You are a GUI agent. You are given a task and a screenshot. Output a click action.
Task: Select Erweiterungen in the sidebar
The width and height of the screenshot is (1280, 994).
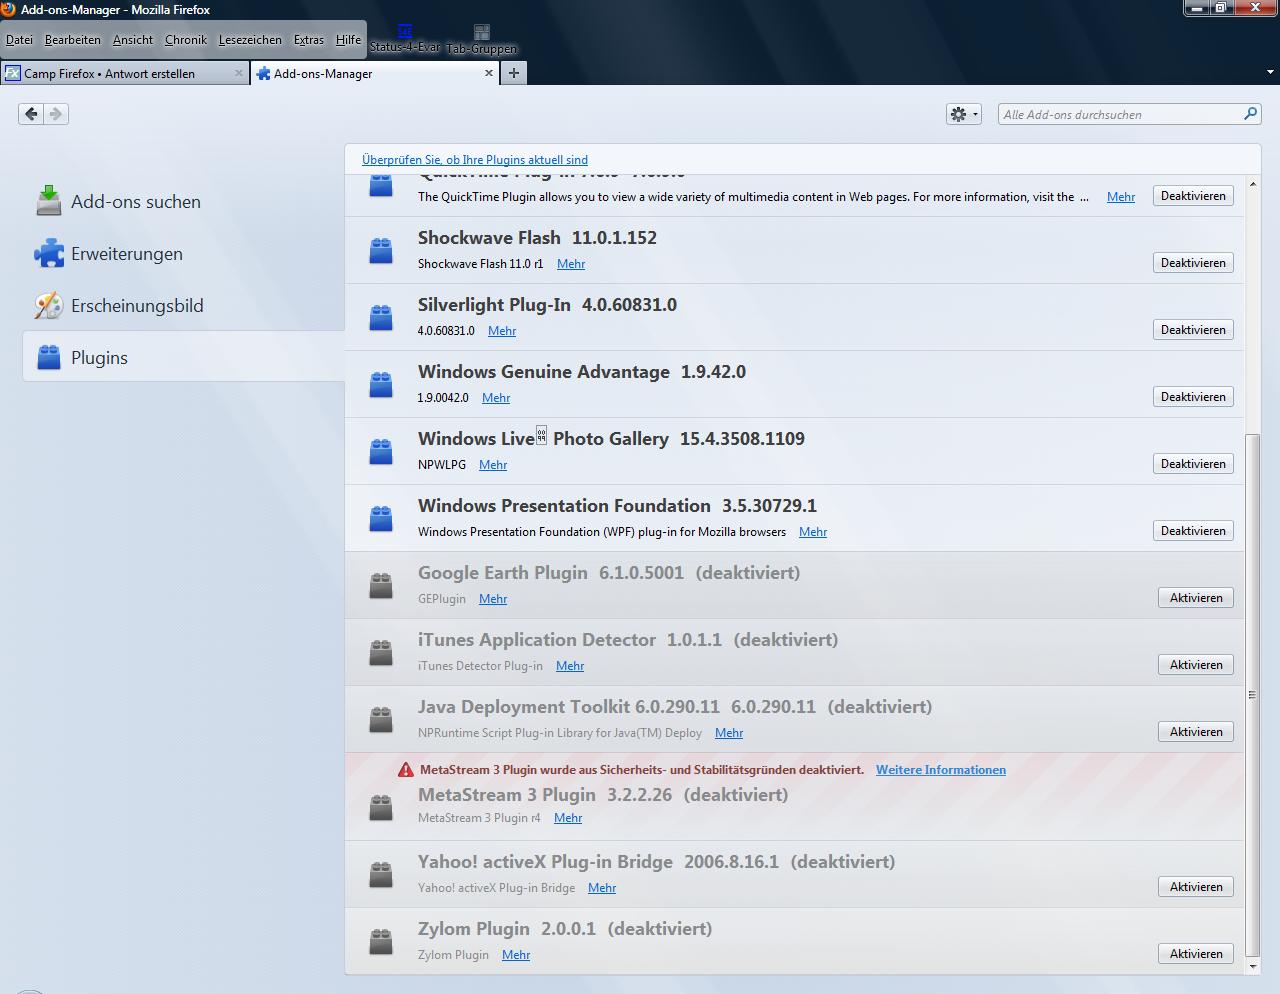pyautogui.click(x=126, y=254)
